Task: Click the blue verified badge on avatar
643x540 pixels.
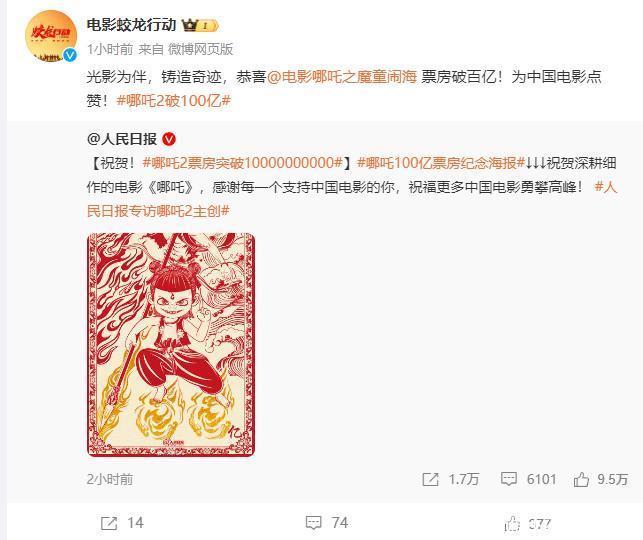Action: pyautogui.click(x=70, y=55)
